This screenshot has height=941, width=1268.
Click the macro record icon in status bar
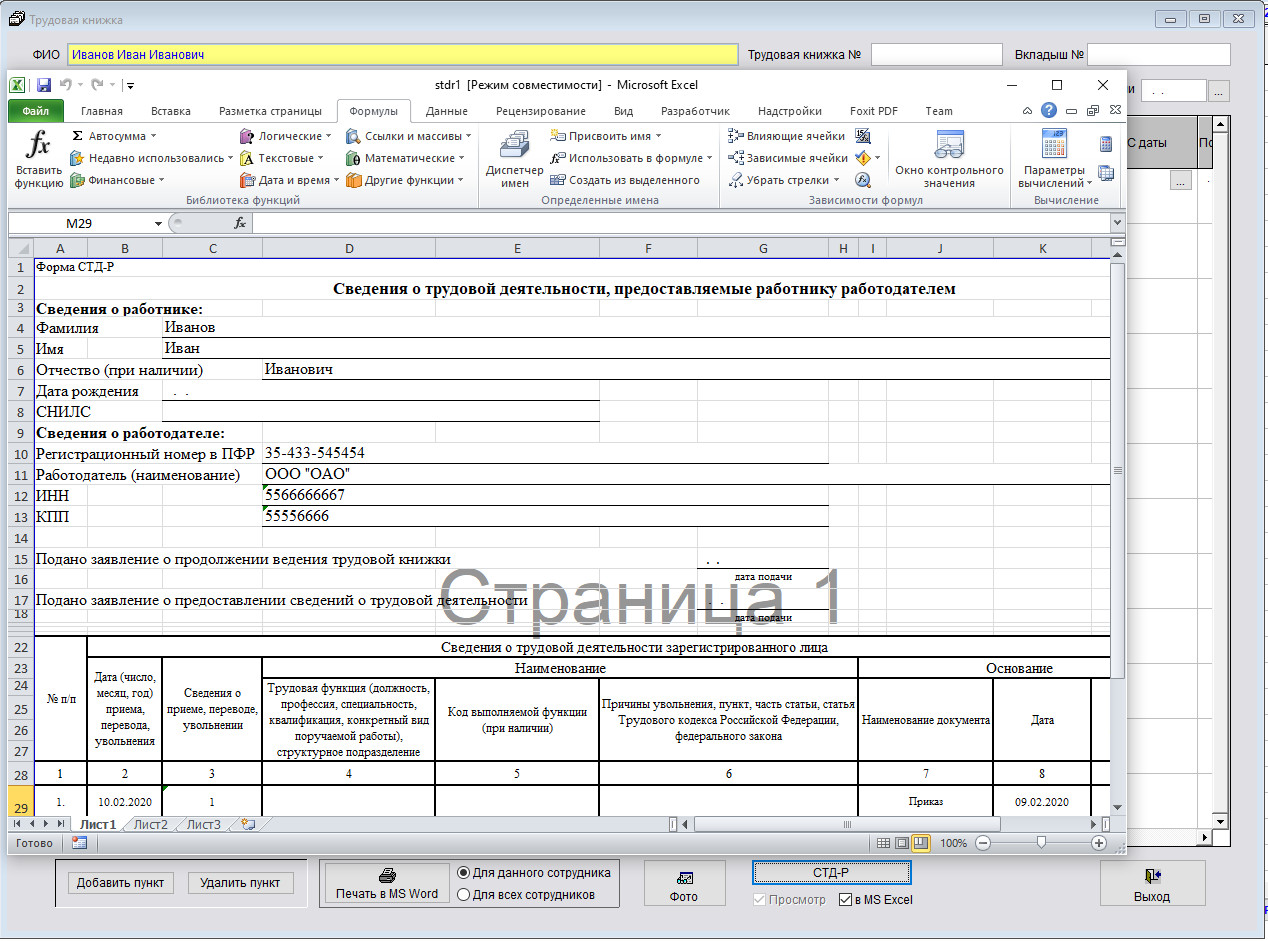tap(79, 843)
